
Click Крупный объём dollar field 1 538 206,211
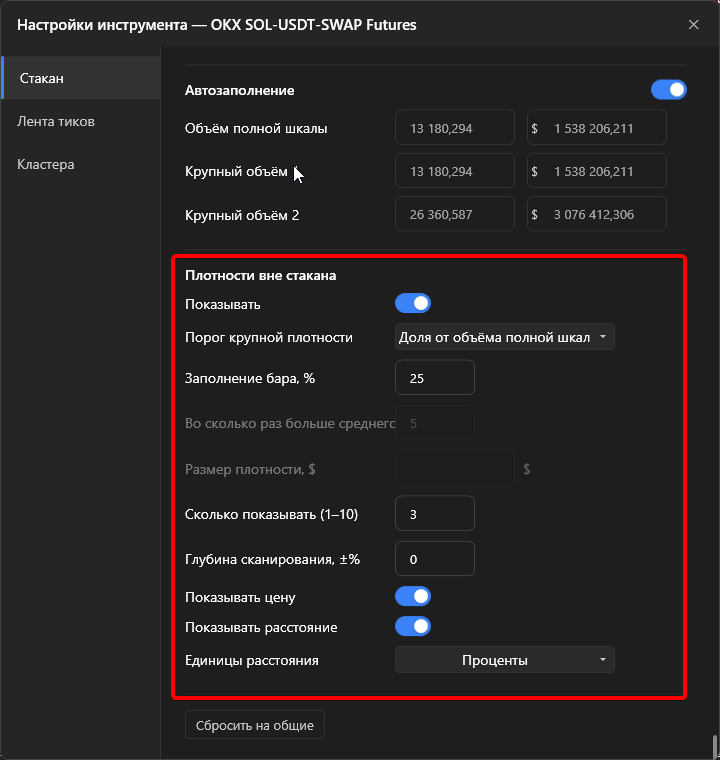point(597,171)
